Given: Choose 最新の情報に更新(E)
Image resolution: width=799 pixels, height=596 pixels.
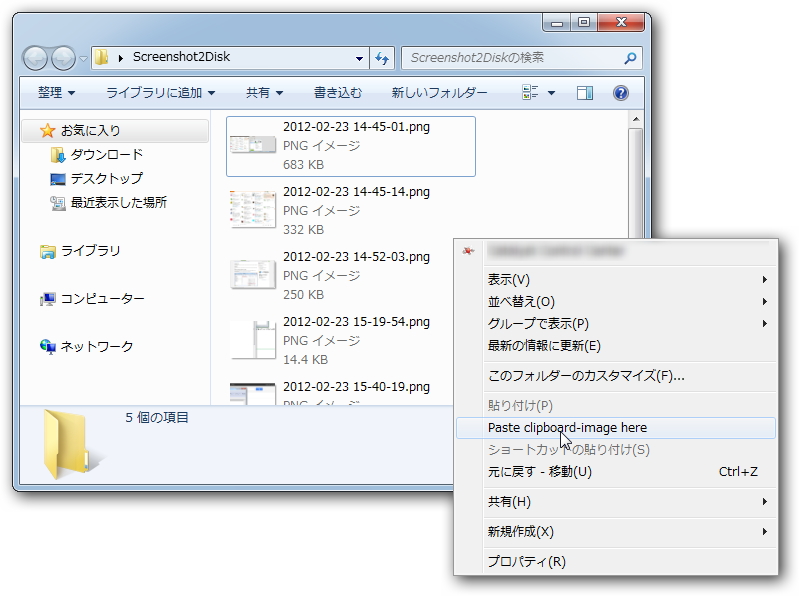Looking at the screenshot, I should (x=616, y=346).
